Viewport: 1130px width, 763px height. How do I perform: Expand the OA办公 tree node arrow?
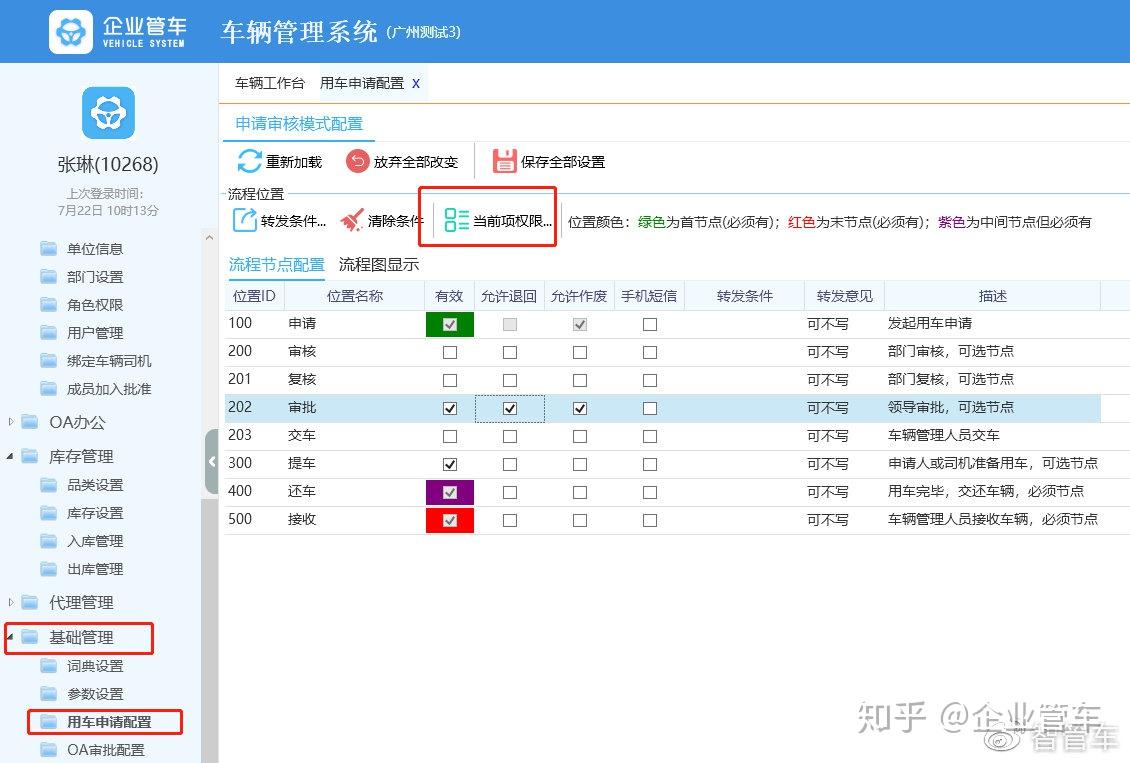pyautogui.click(x=10, y=422)
